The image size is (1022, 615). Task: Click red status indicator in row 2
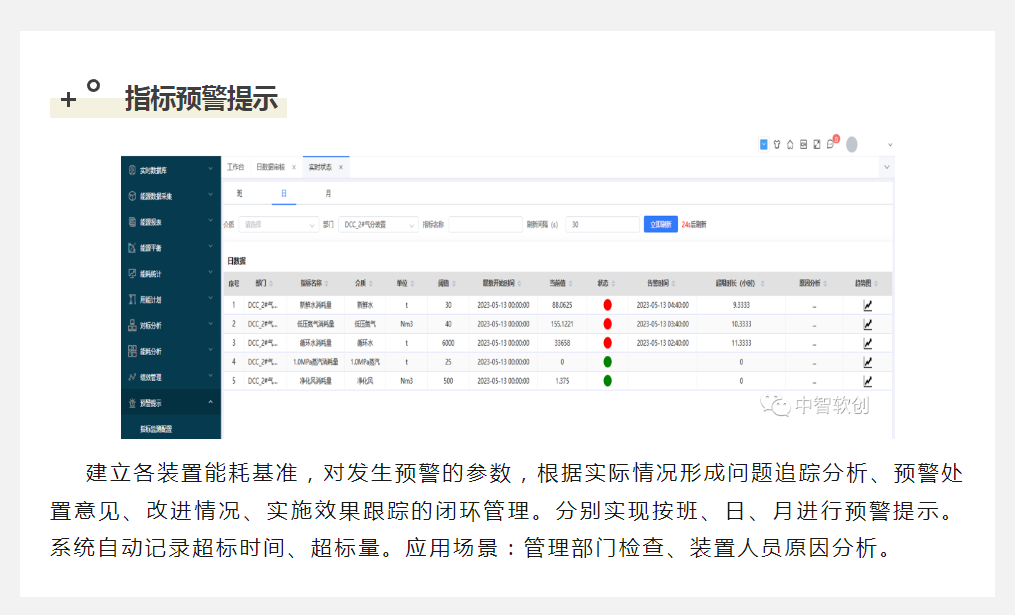(607, 324)
